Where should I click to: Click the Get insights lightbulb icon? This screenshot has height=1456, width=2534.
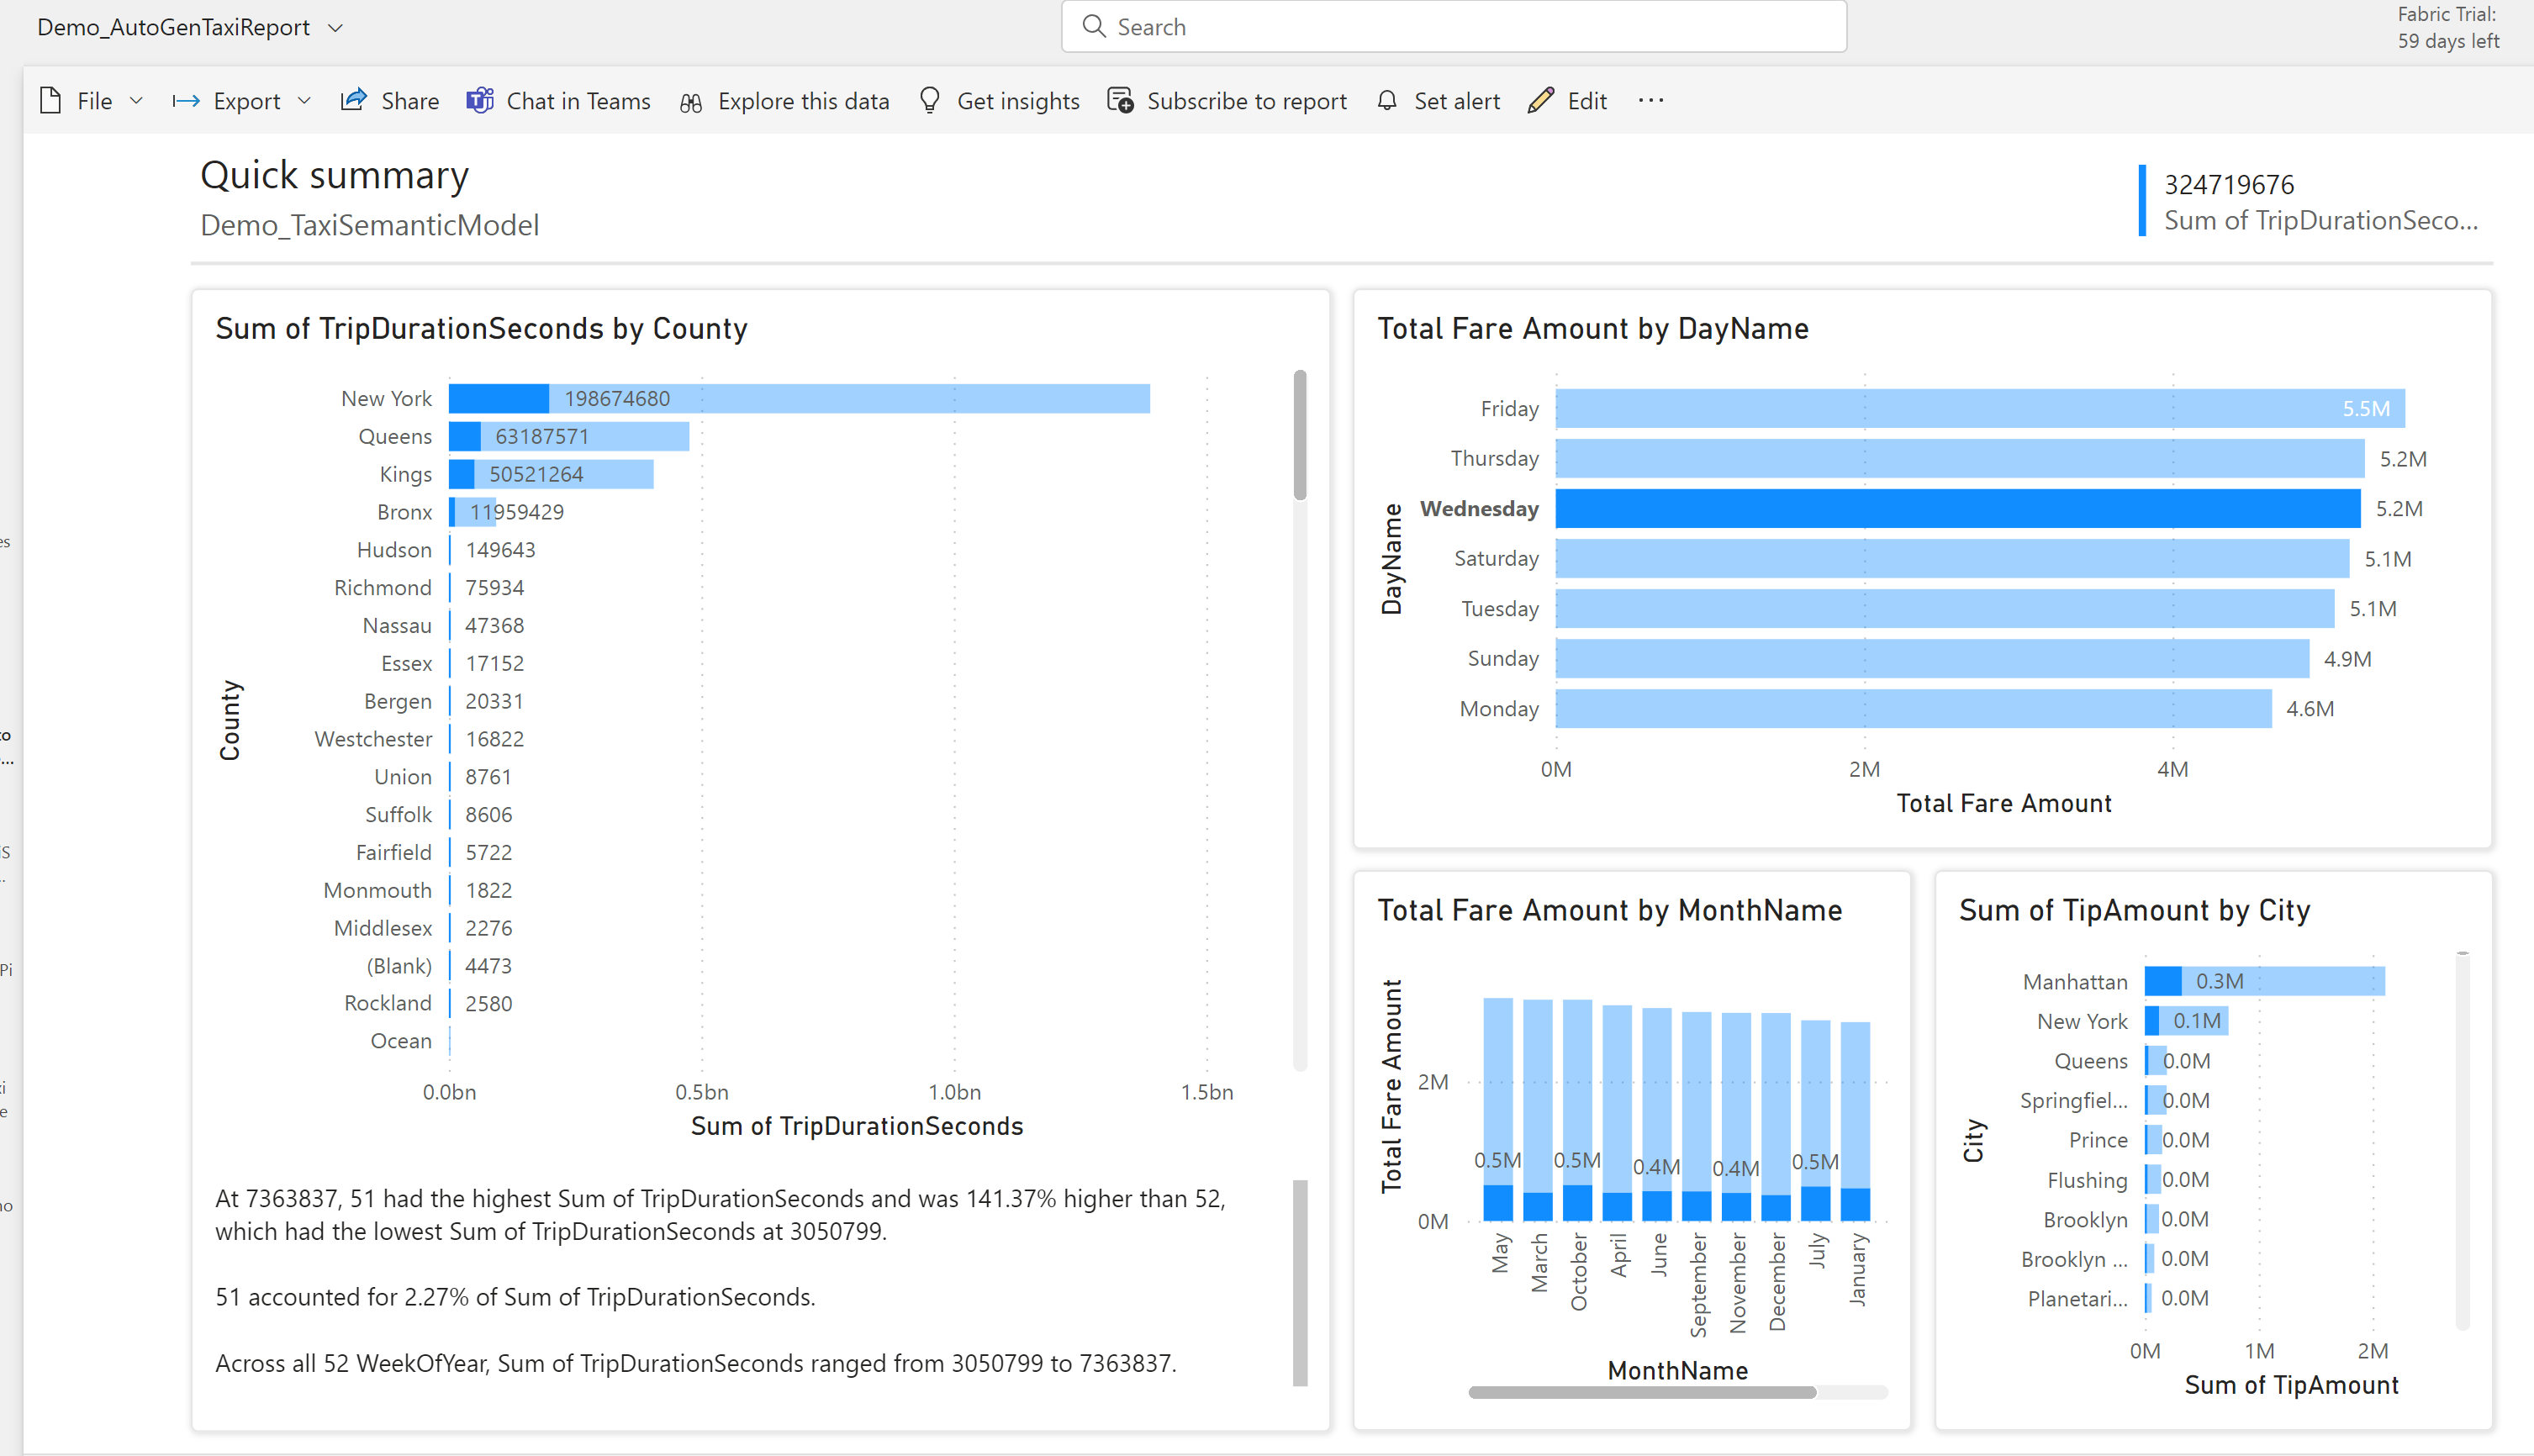pos(930,100)
